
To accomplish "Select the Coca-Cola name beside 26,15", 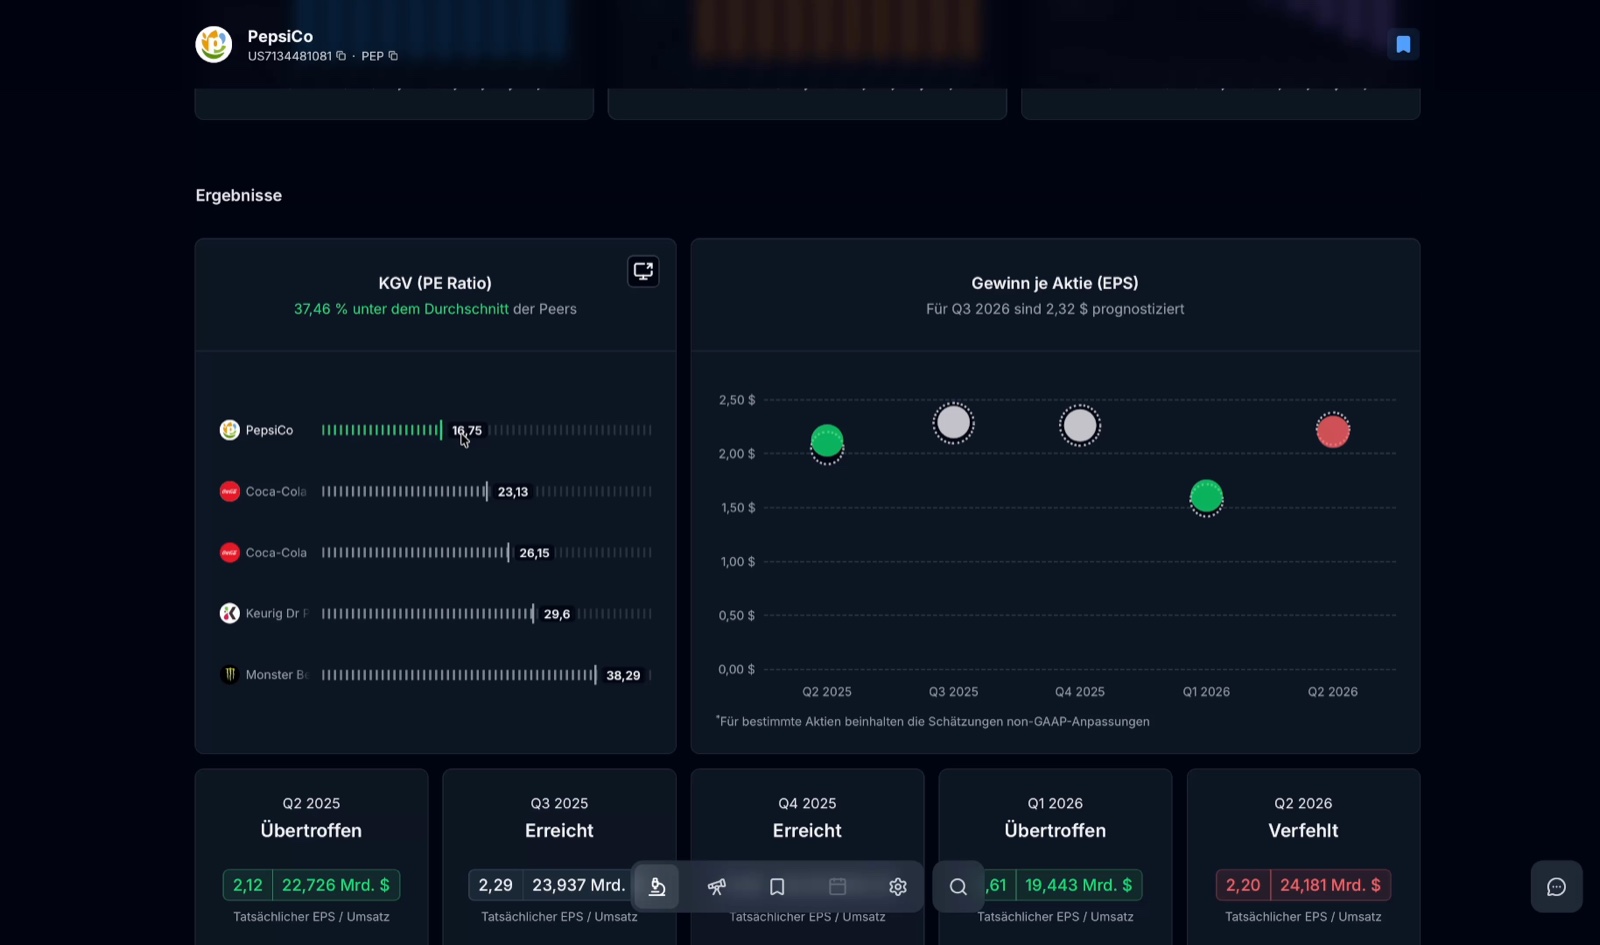I will pyautogui.click(x=276, y=553).
